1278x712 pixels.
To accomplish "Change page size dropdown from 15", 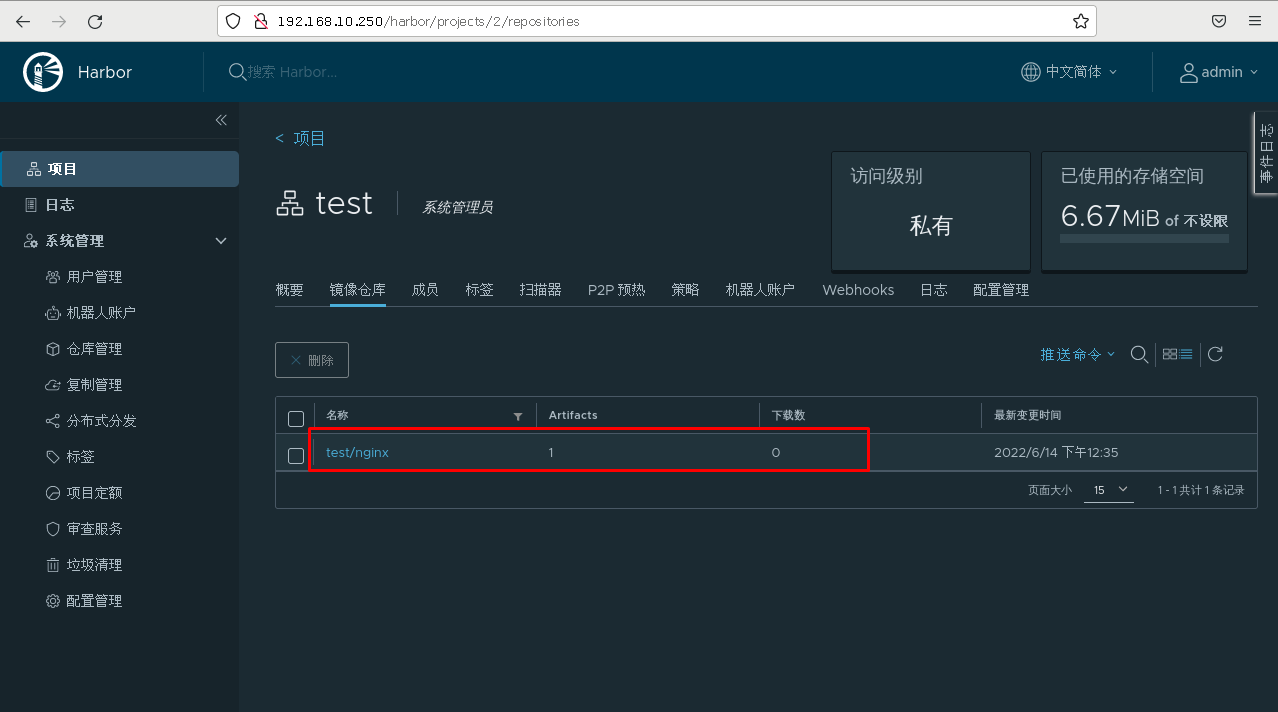I will click(1109, 490).
